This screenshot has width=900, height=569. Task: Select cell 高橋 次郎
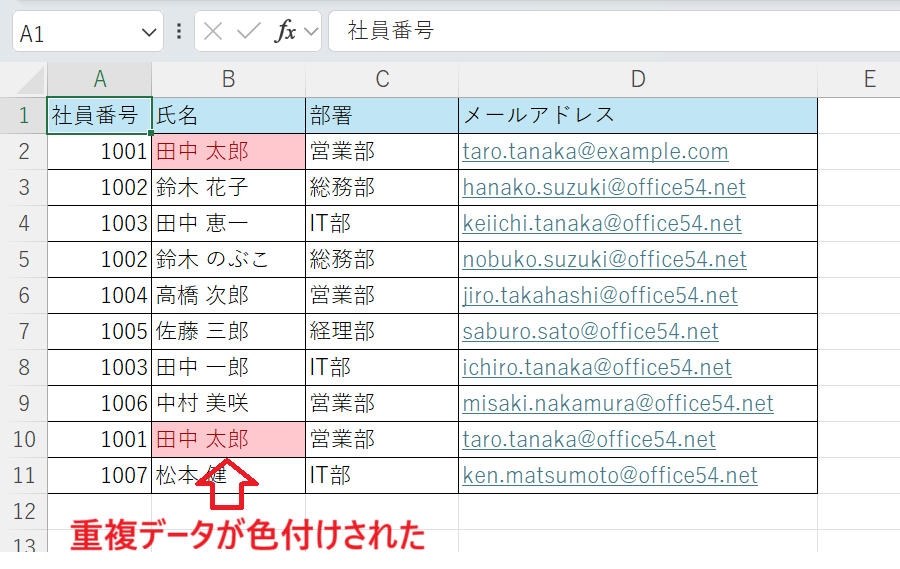228,295
